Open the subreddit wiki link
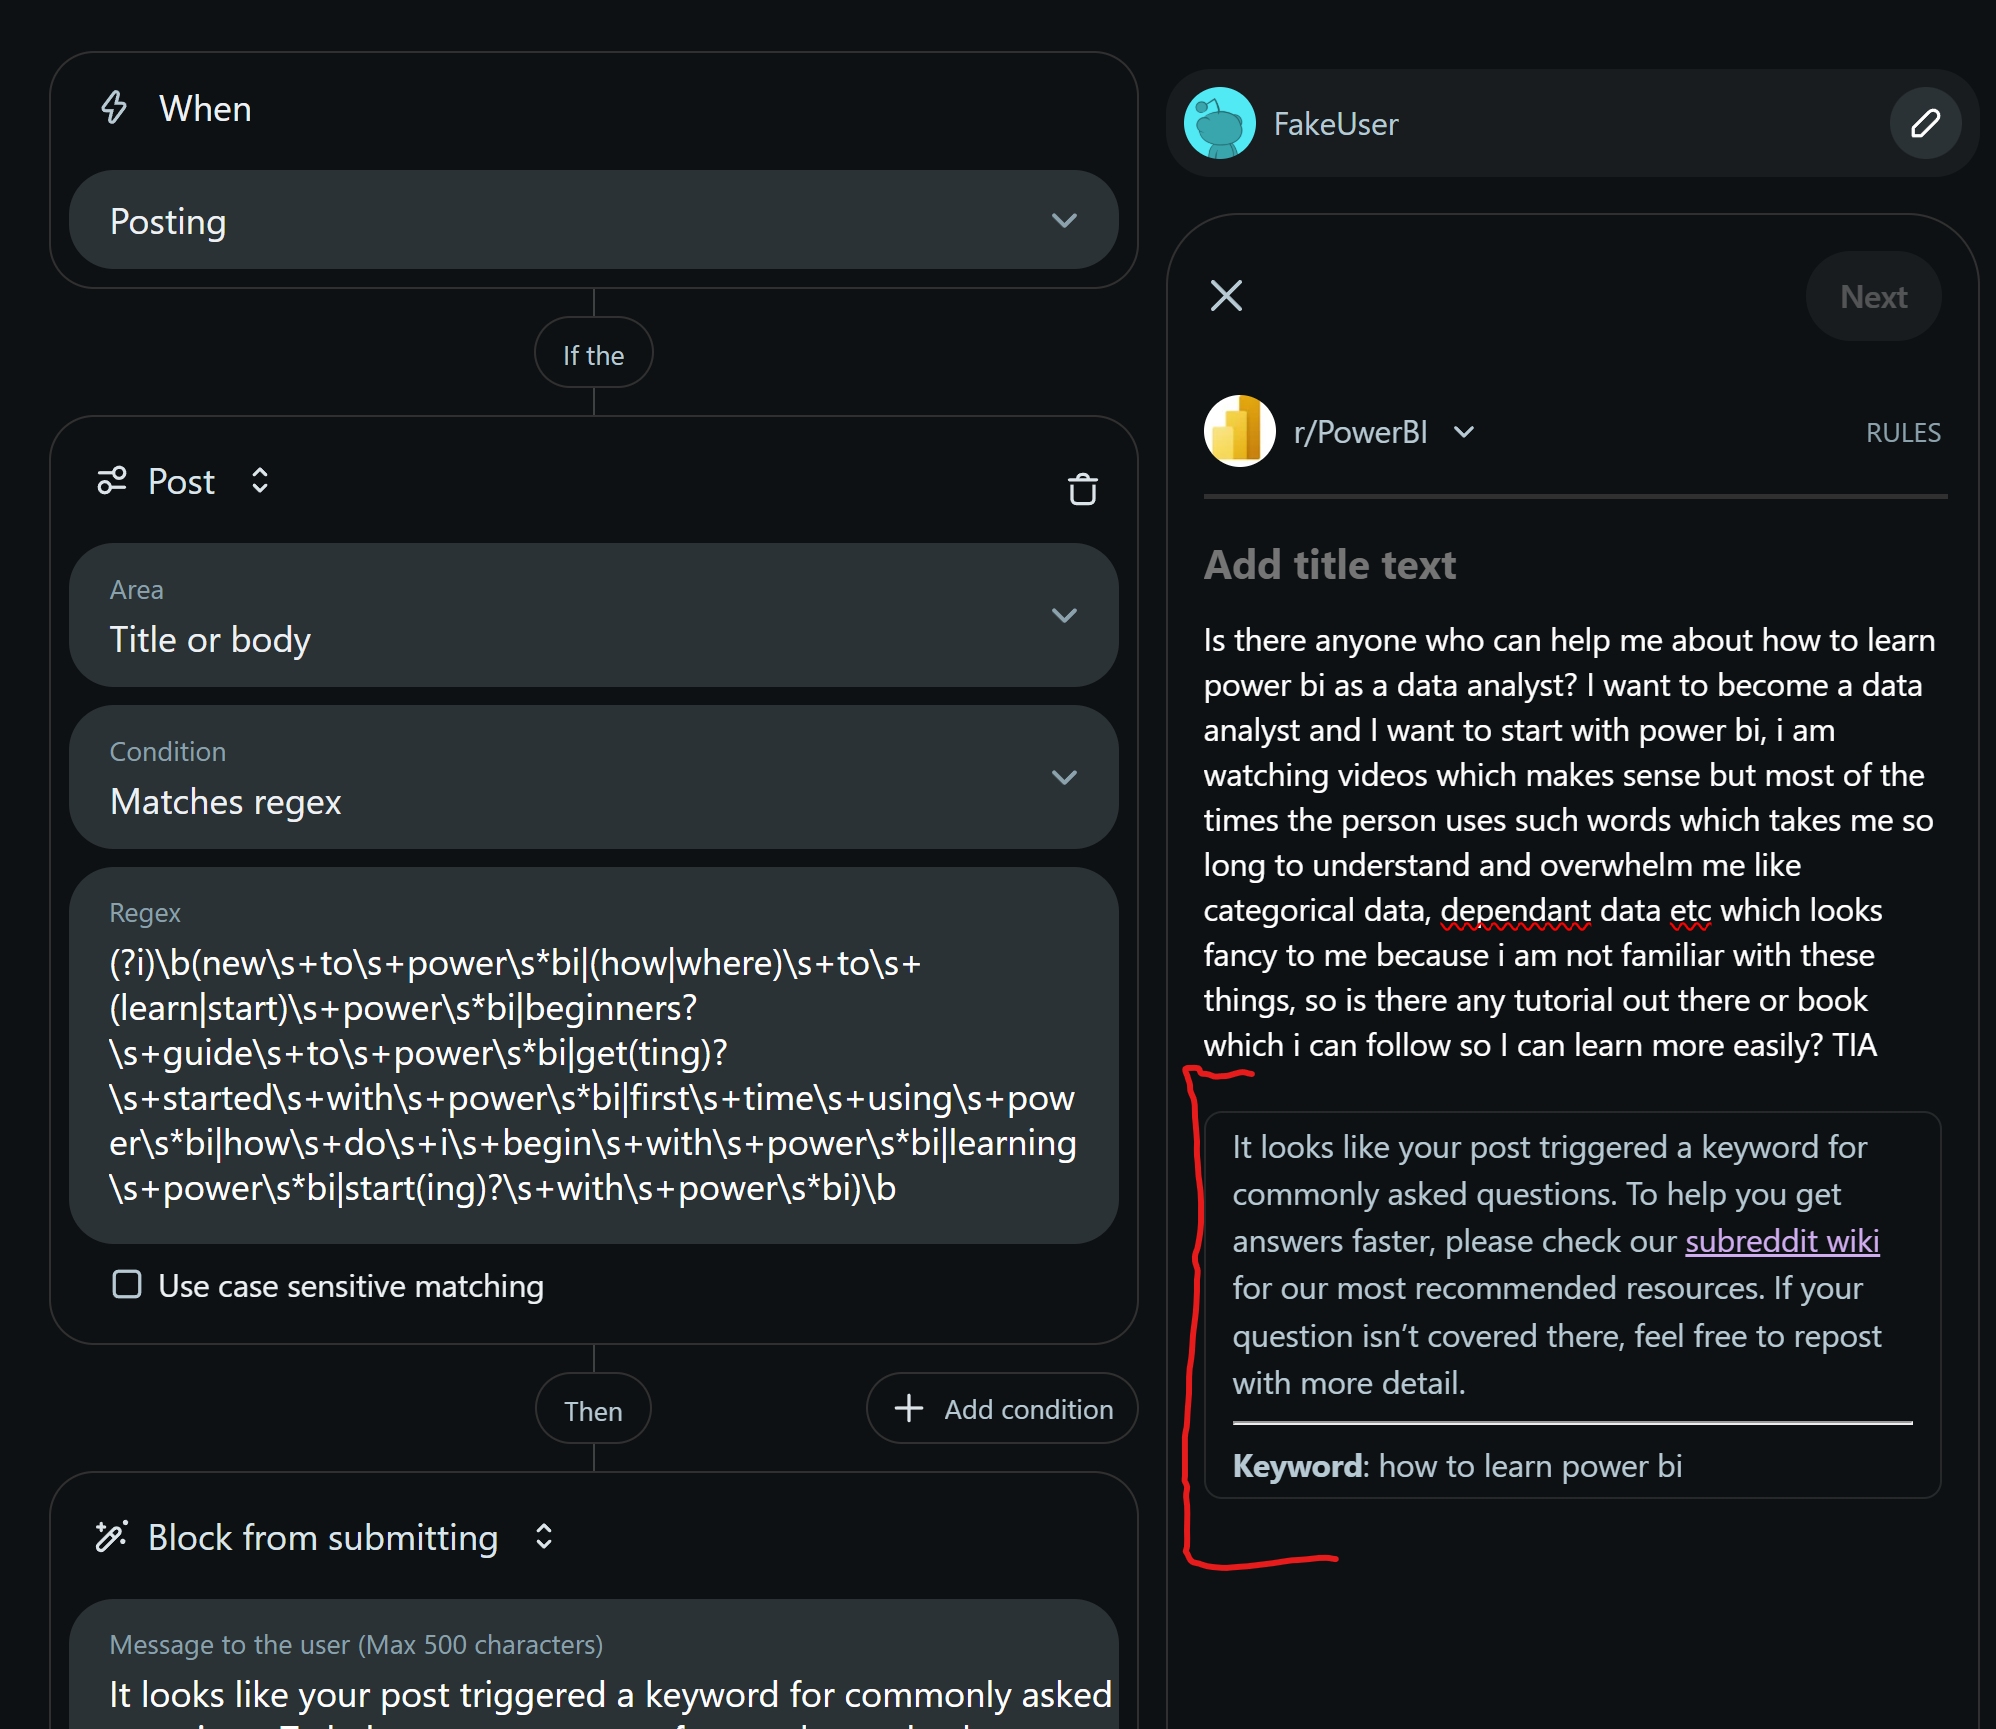Image resolution: width=1996 pixels, height=1729 pixels. click(x=1781, y=1241)
